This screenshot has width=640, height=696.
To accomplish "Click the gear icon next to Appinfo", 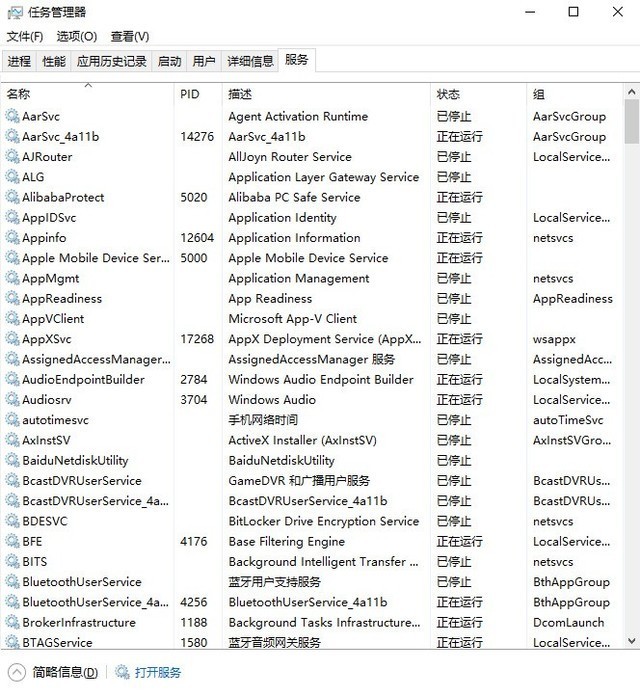I will pyautogui.click(x=12, y=238).
